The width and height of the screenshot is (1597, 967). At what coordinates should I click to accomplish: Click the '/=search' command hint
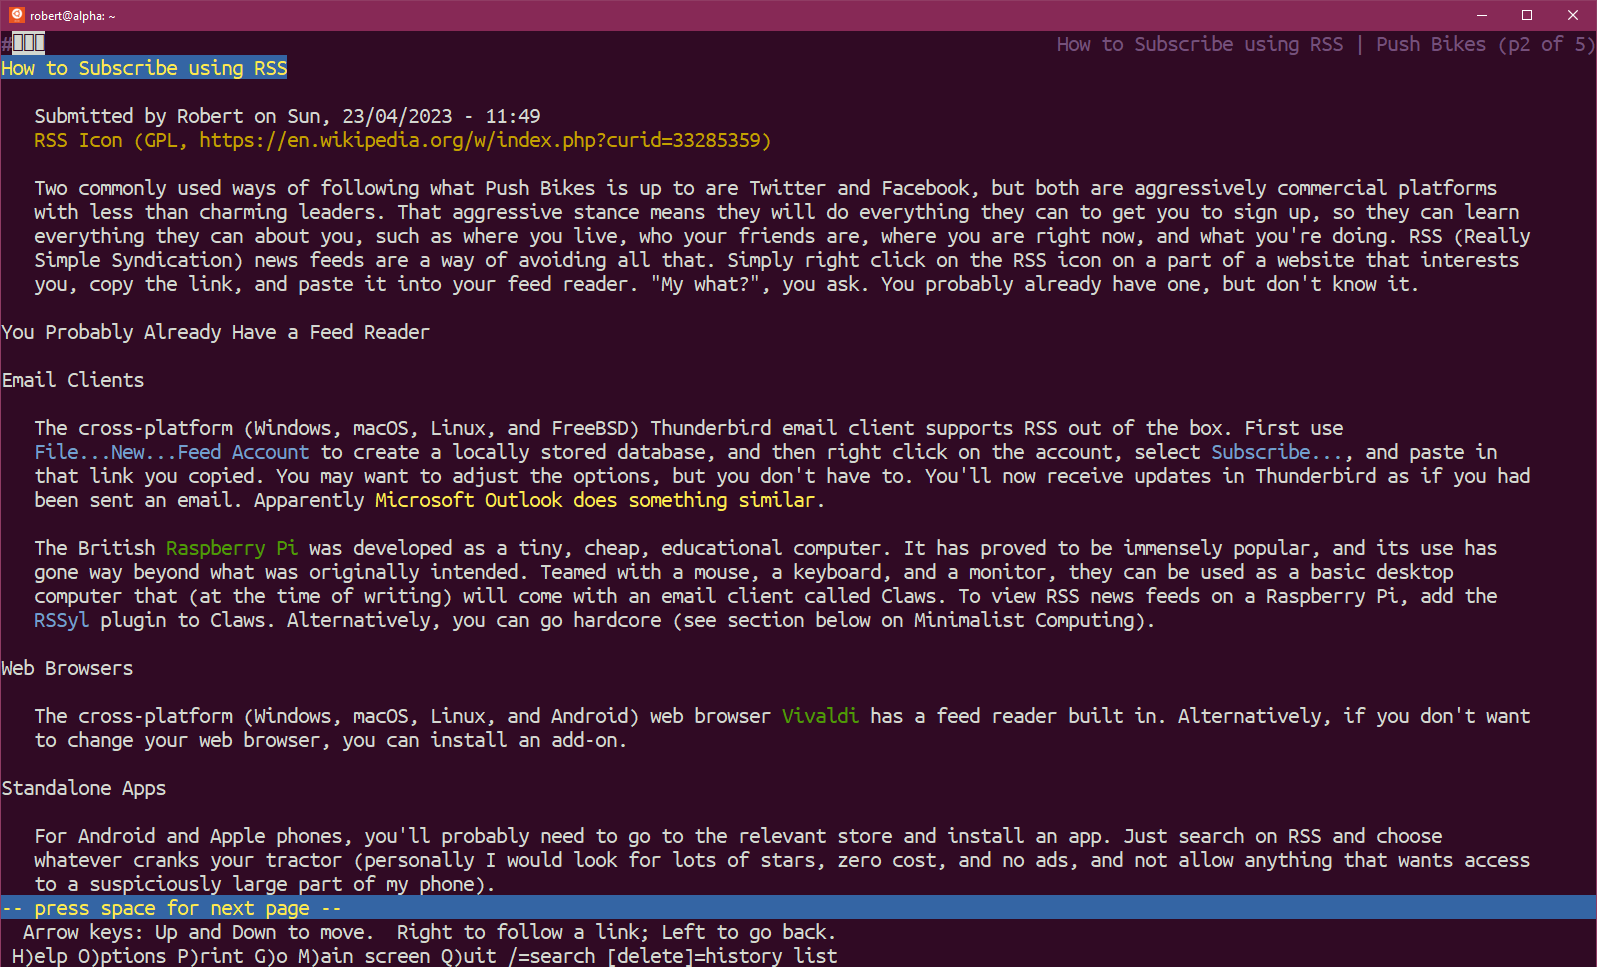[x=551, y=956]
